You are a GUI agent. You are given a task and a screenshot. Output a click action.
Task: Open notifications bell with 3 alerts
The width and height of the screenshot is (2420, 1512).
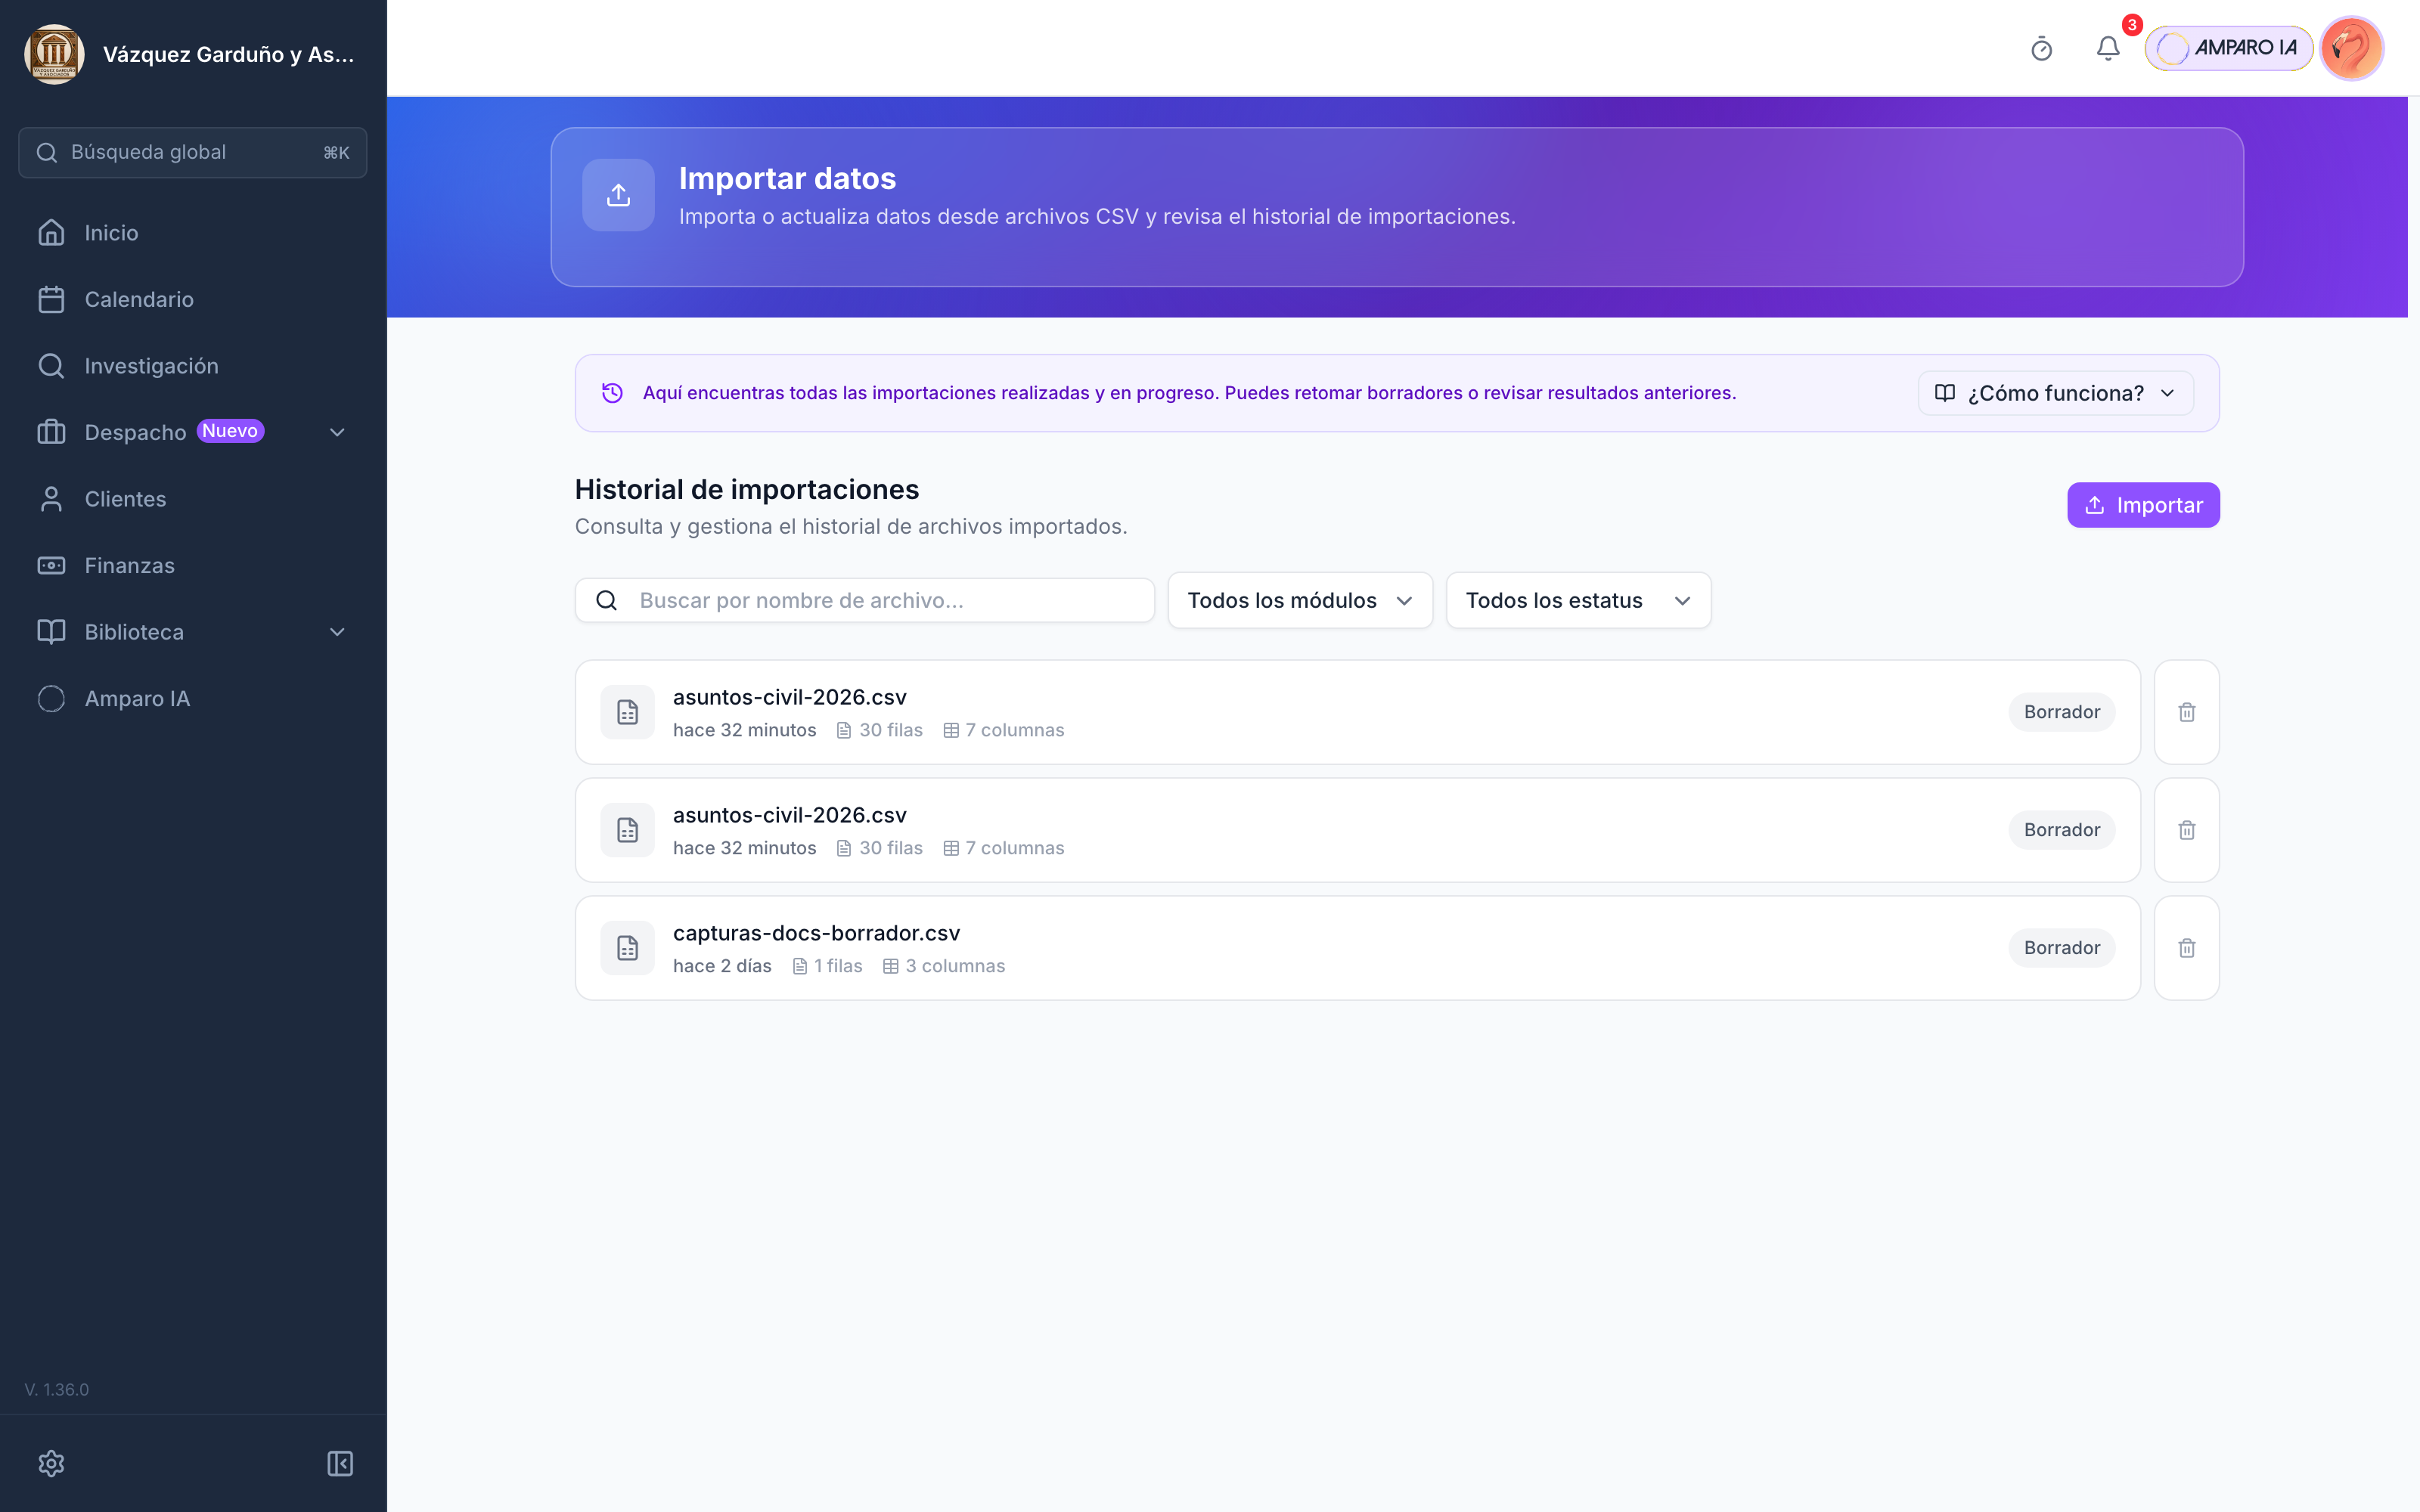(x=2108, y=48)
